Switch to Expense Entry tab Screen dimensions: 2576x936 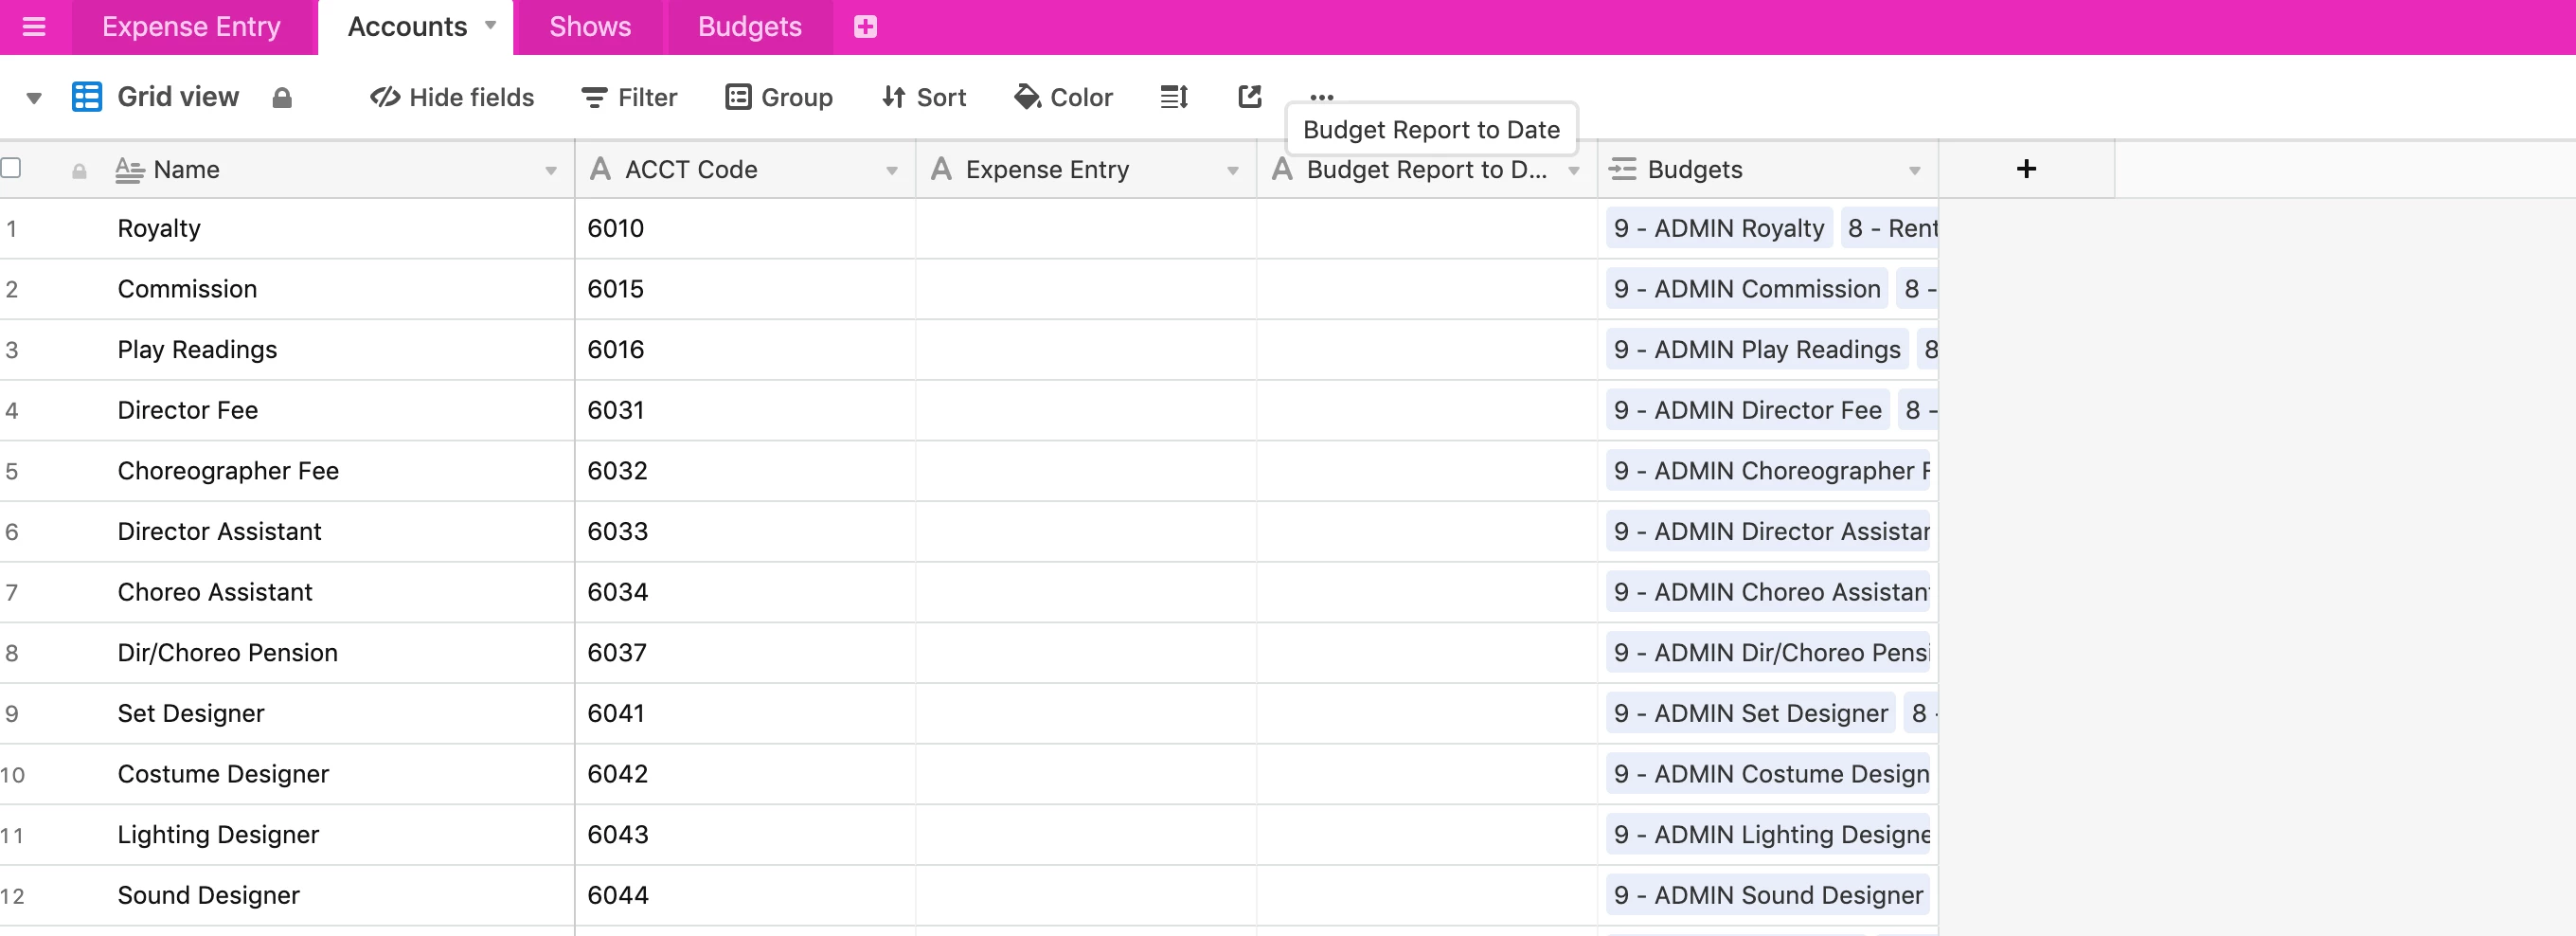pos(191,27)
